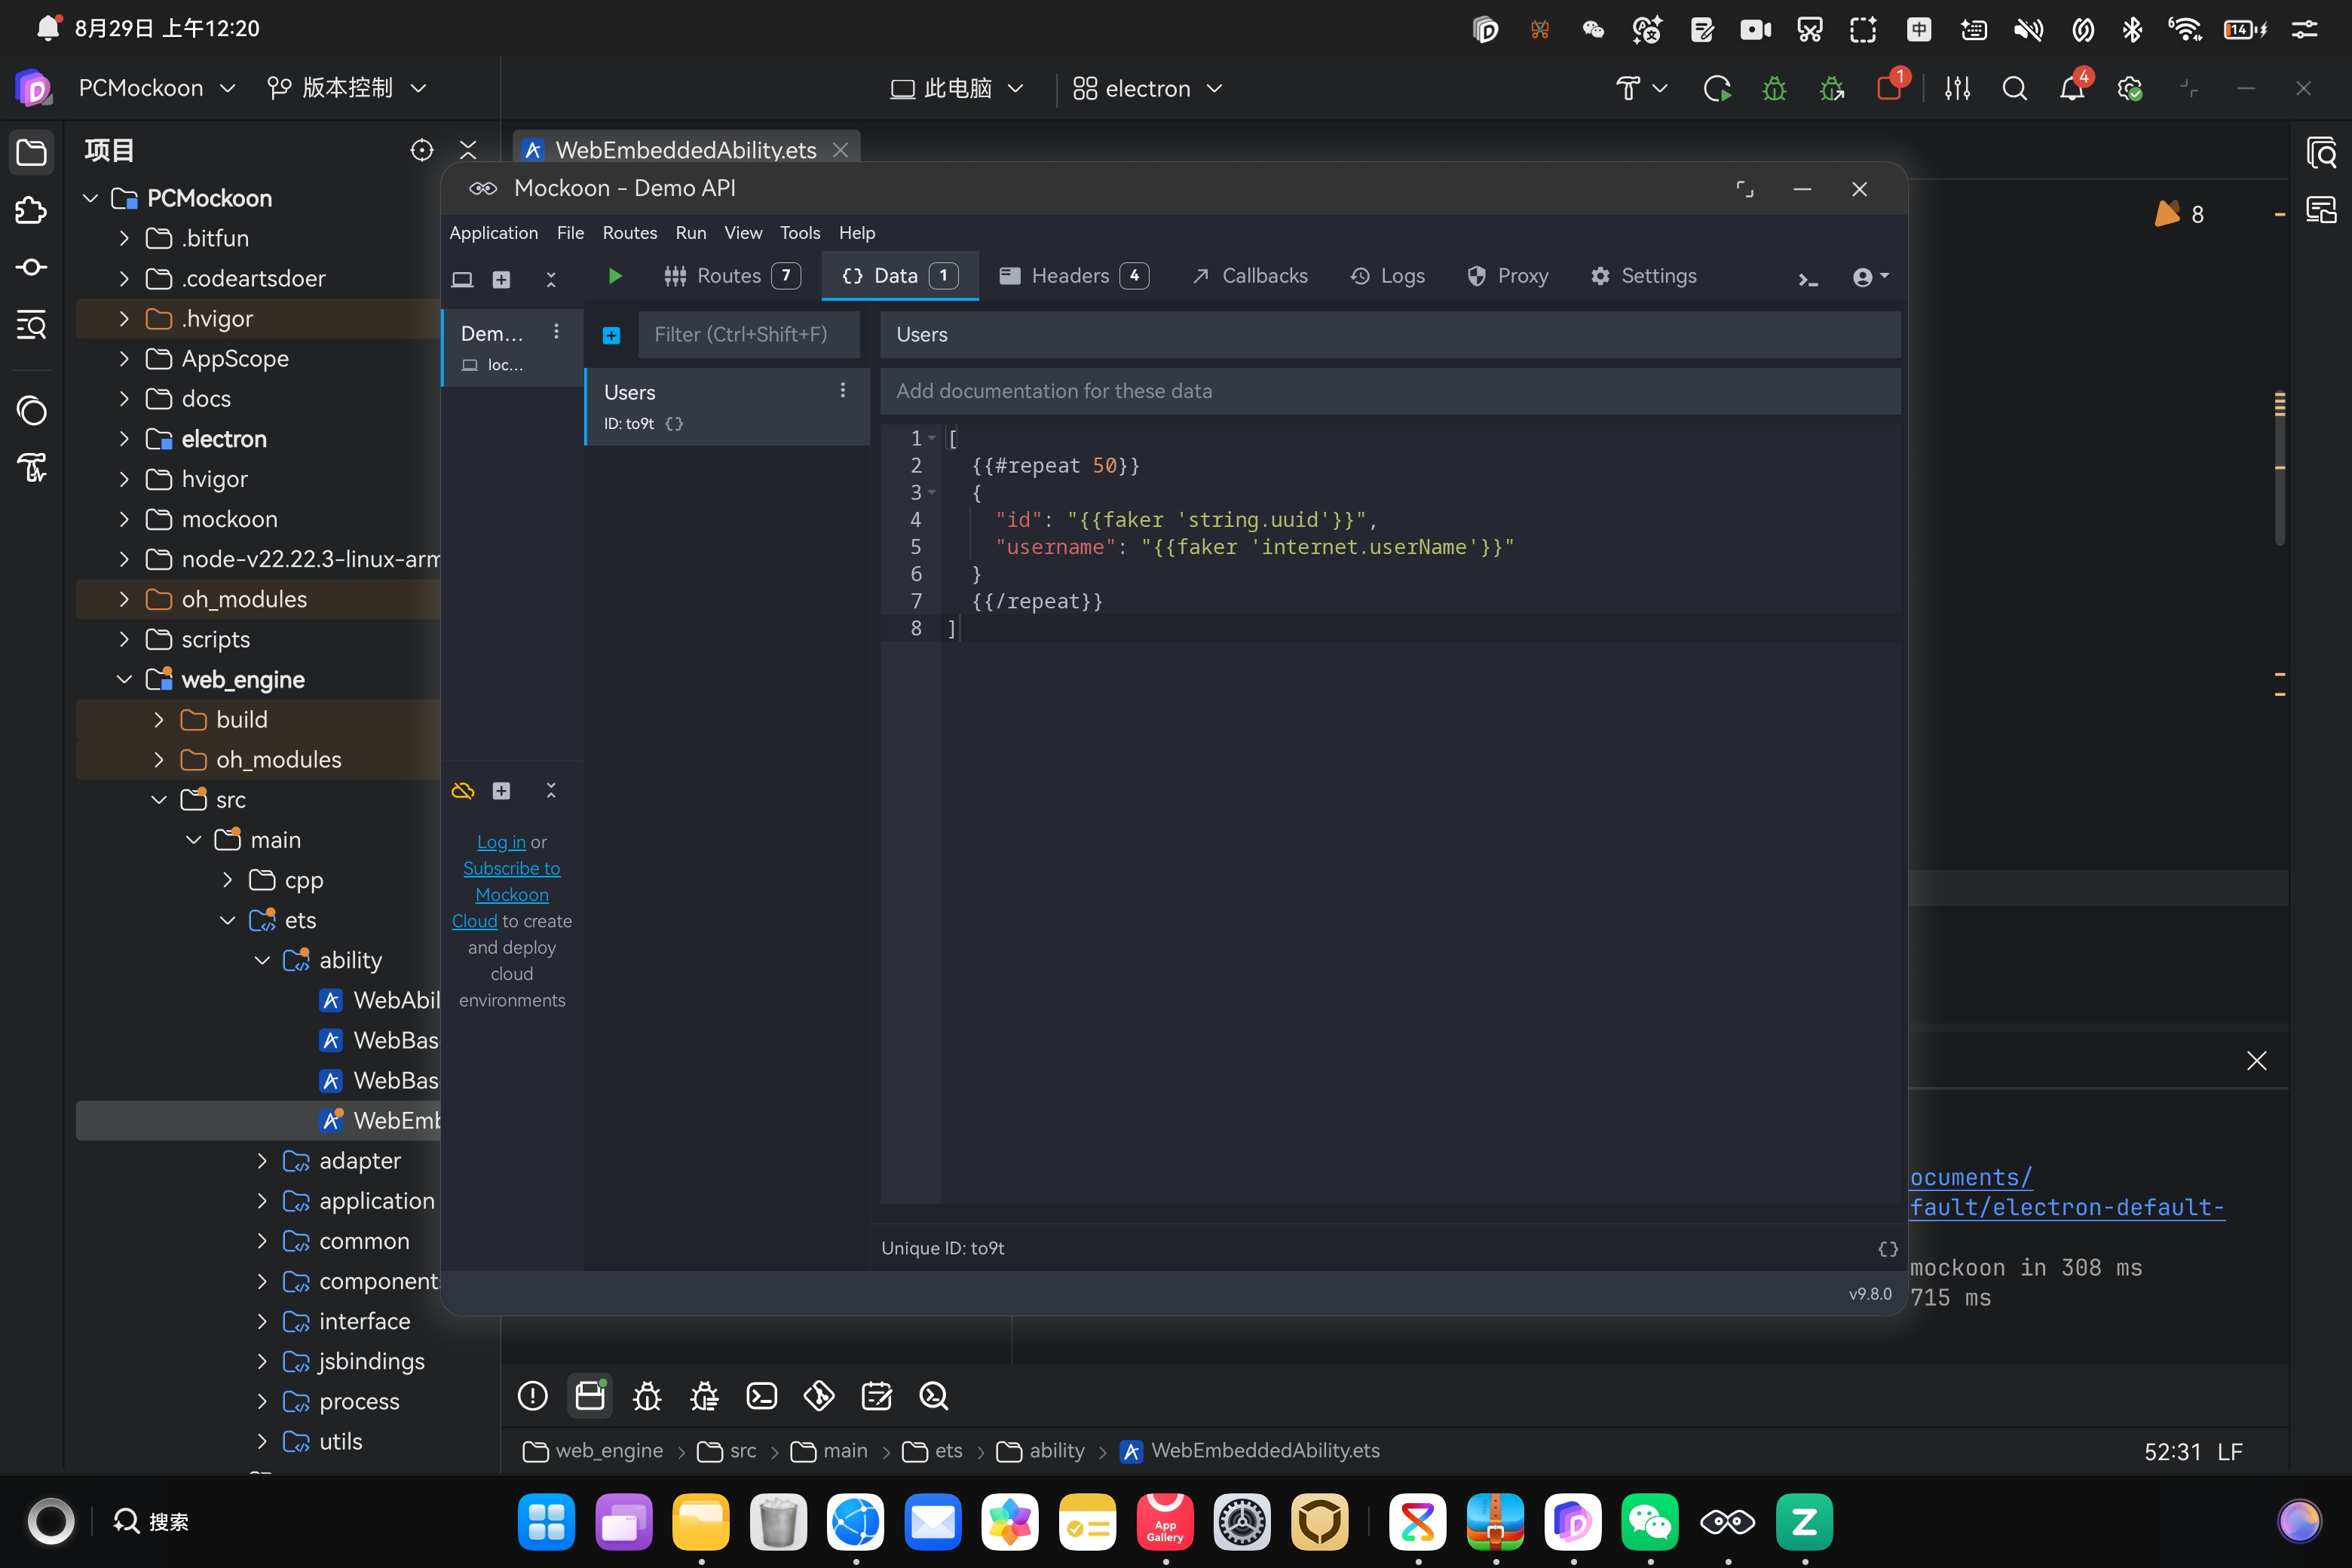
Task: Open the environment Settings tab
Action: (1644, 276)
